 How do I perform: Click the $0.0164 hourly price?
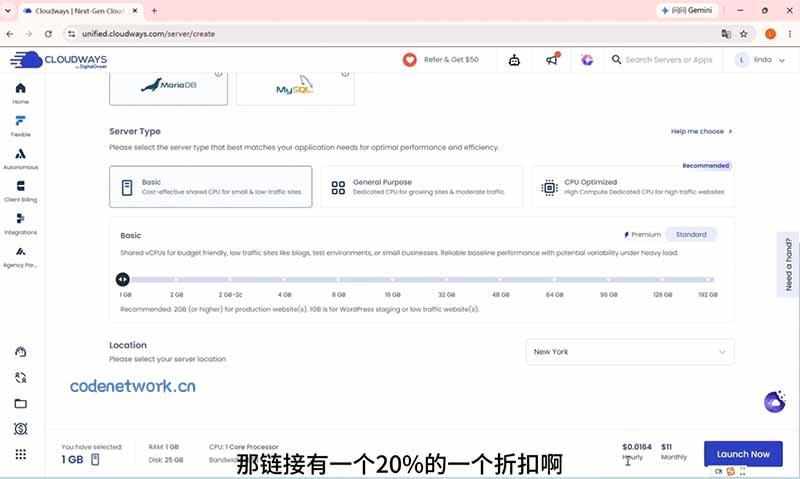637,447
